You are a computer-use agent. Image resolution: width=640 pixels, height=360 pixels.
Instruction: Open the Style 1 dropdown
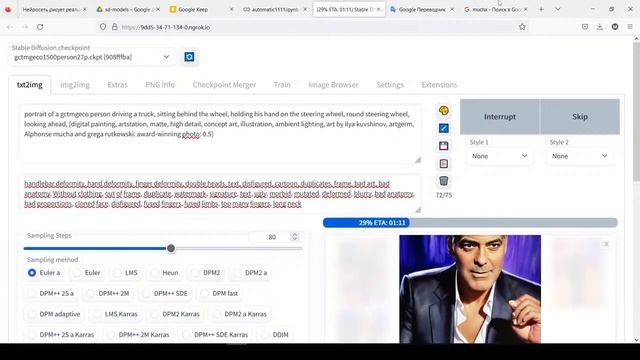(x=500, y=156)
